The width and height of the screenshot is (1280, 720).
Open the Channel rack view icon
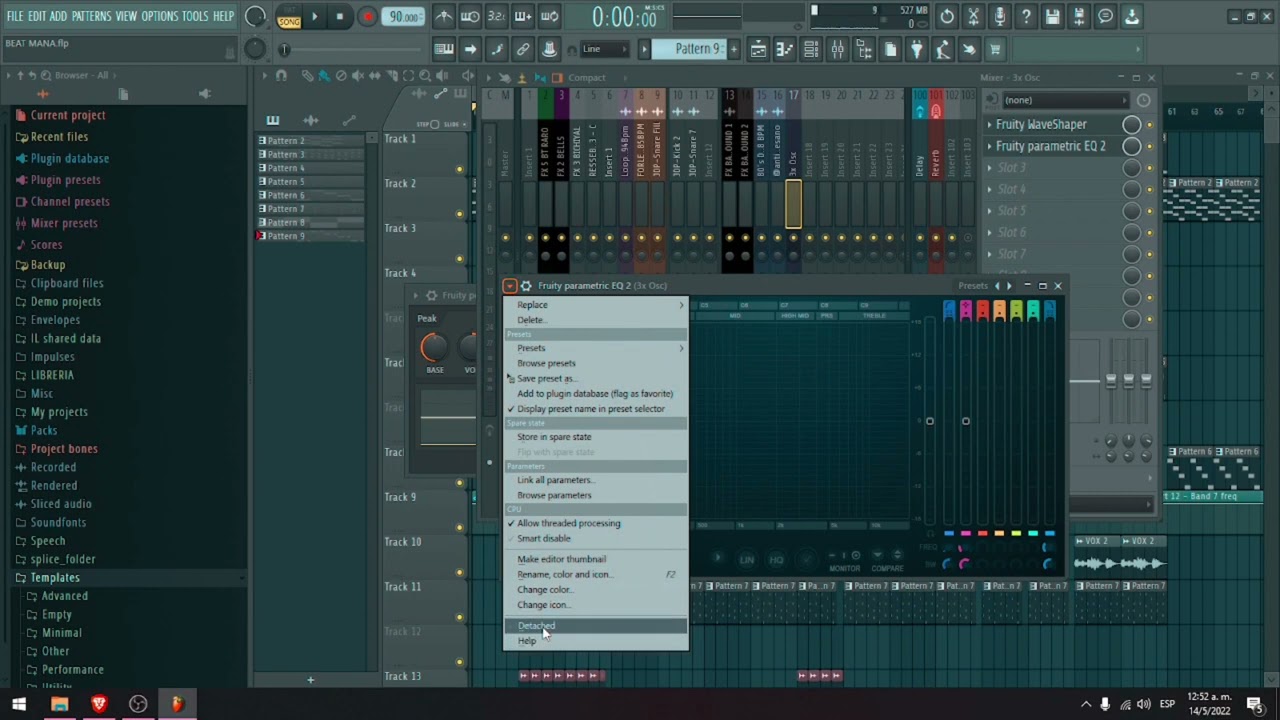click(811, 49)
